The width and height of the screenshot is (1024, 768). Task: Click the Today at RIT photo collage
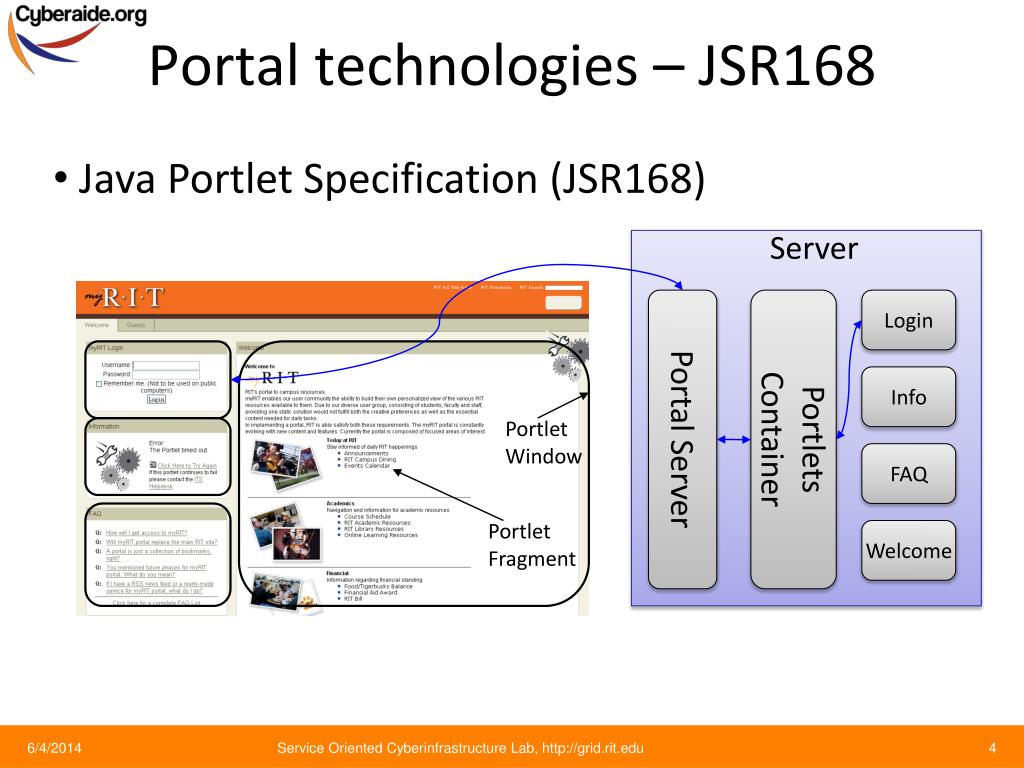coord(286,464)
